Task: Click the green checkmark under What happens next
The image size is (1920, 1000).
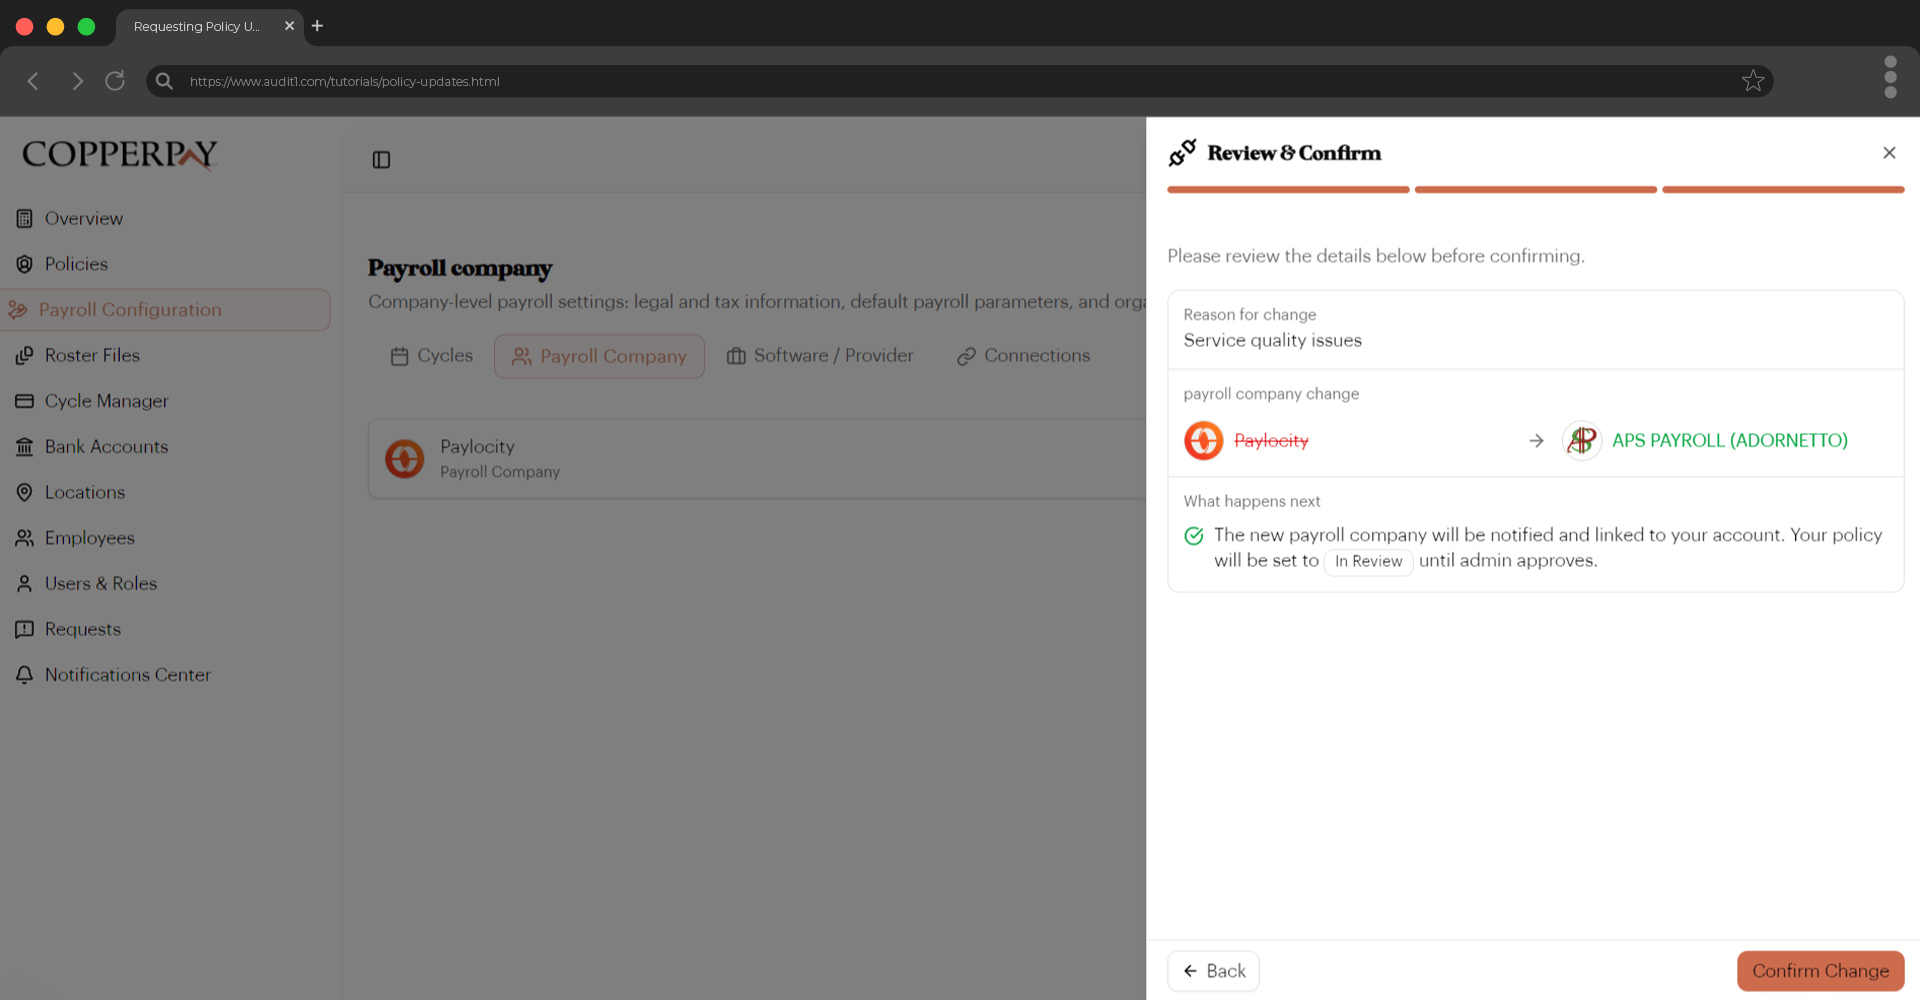Action: pos(1193,535)
